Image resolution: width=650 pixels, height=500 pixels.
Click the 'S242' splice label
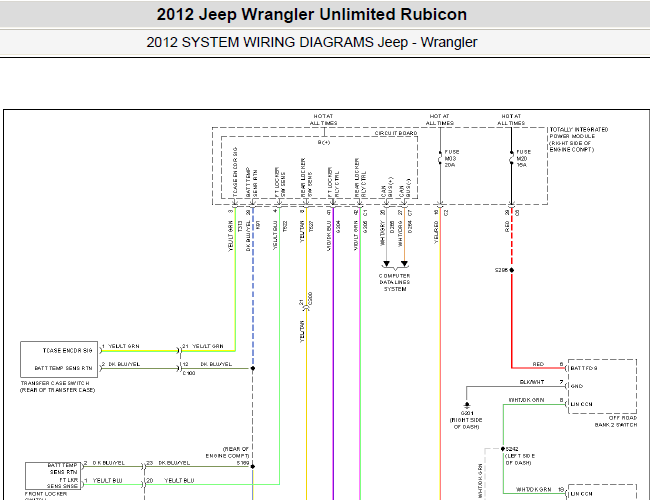point(512,449)
